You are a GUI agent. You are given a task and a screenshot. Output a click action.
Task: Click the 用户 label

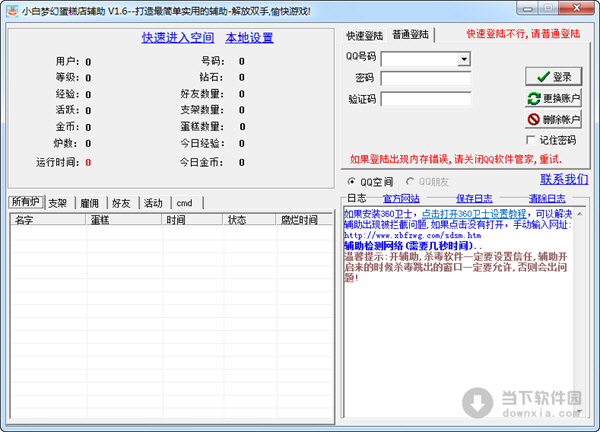pyautogui.click(x=67, y=61)
